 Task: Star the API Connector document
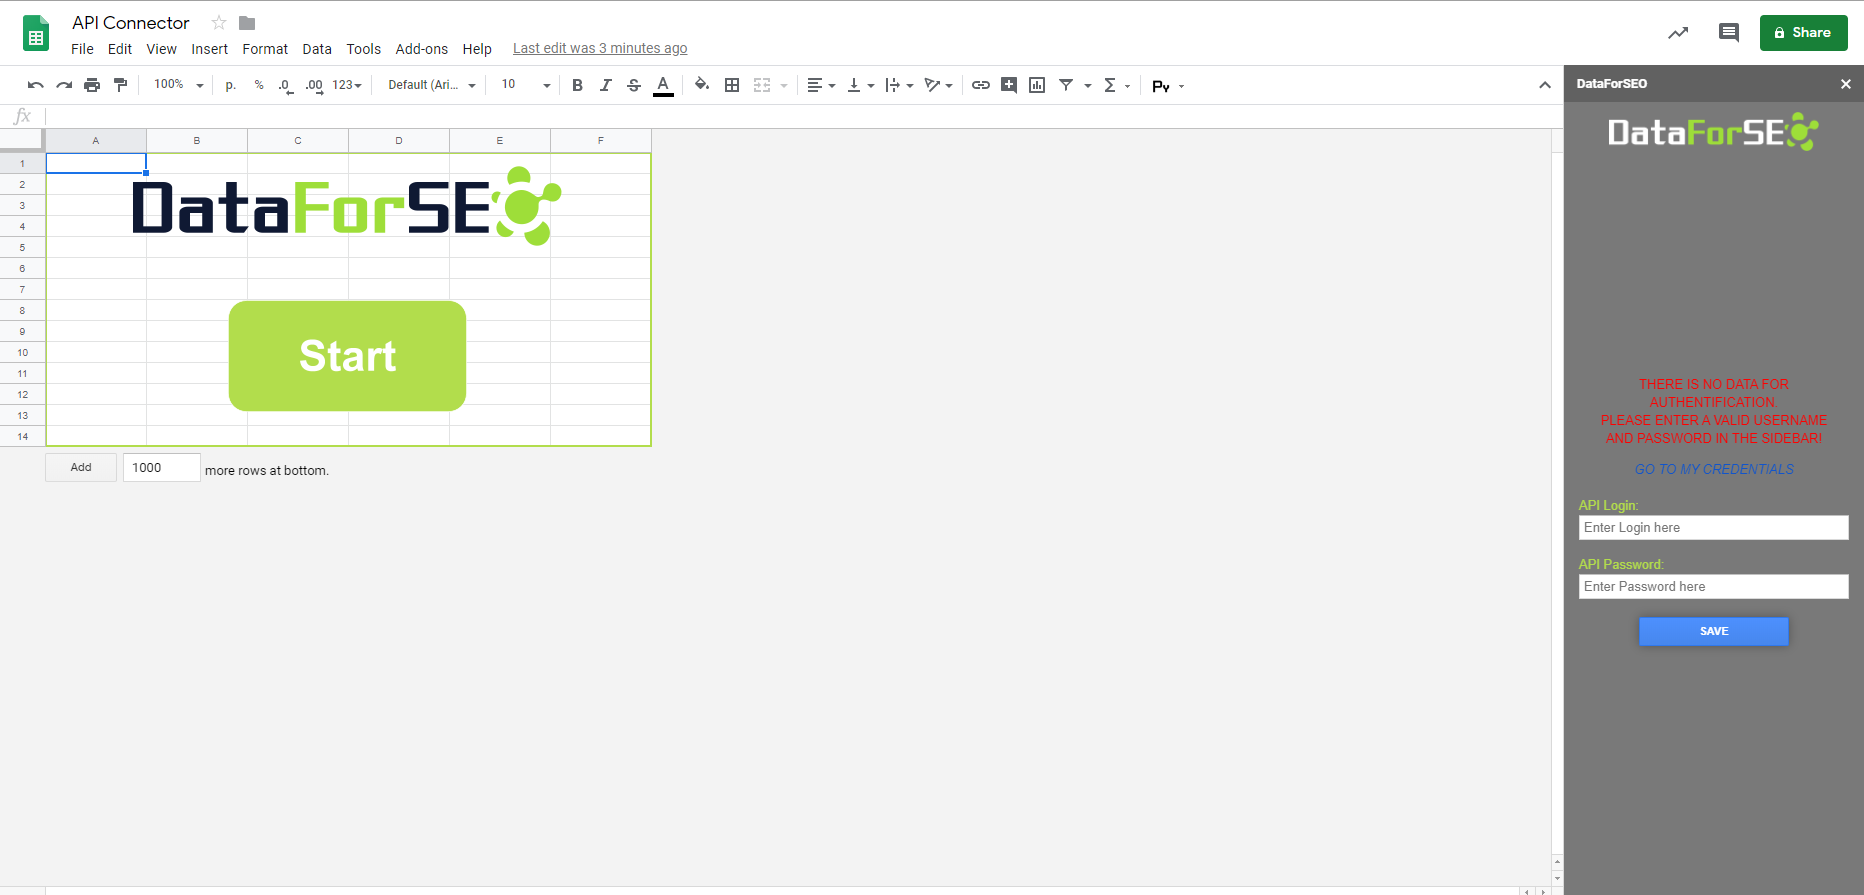[219, 23]
